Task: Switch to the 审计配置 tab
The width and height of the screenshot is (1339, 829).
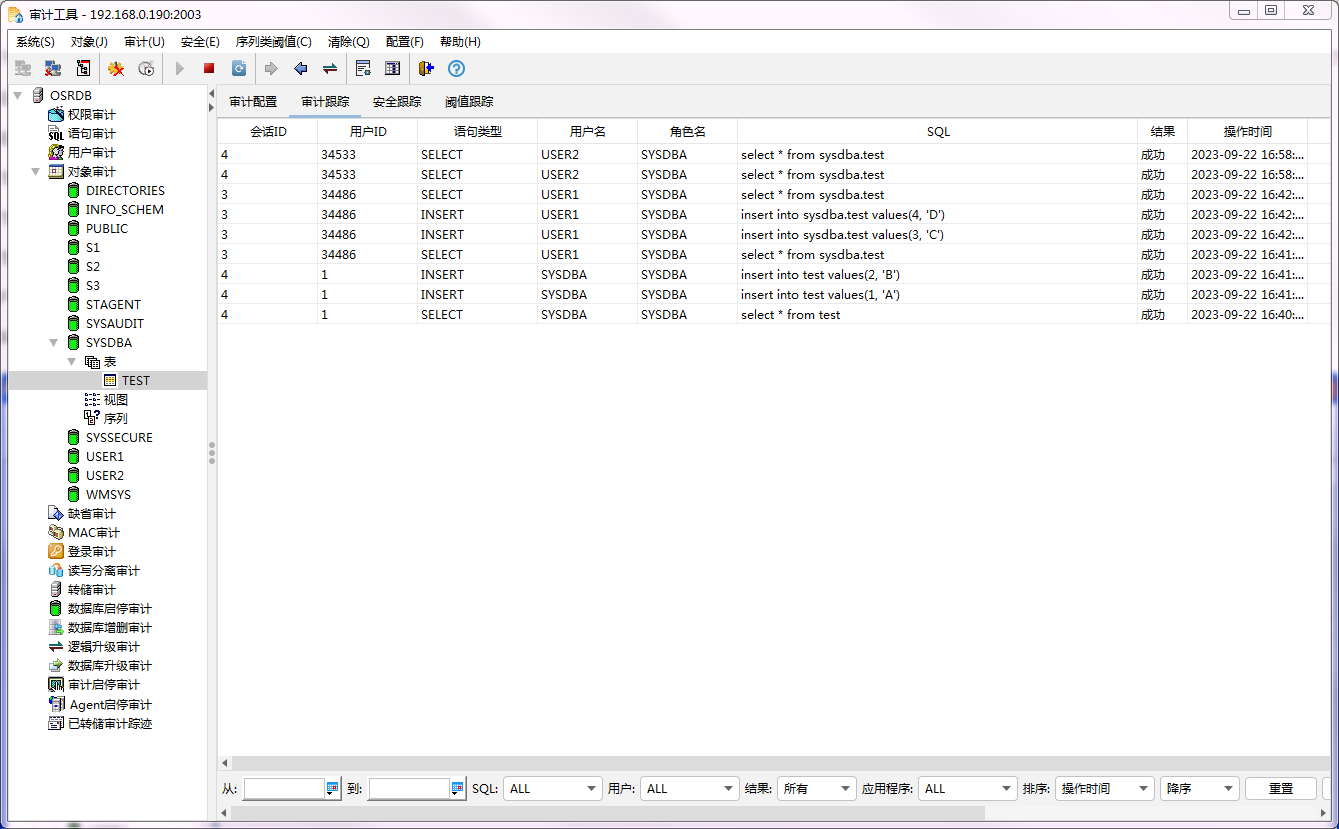Action: 253,102
